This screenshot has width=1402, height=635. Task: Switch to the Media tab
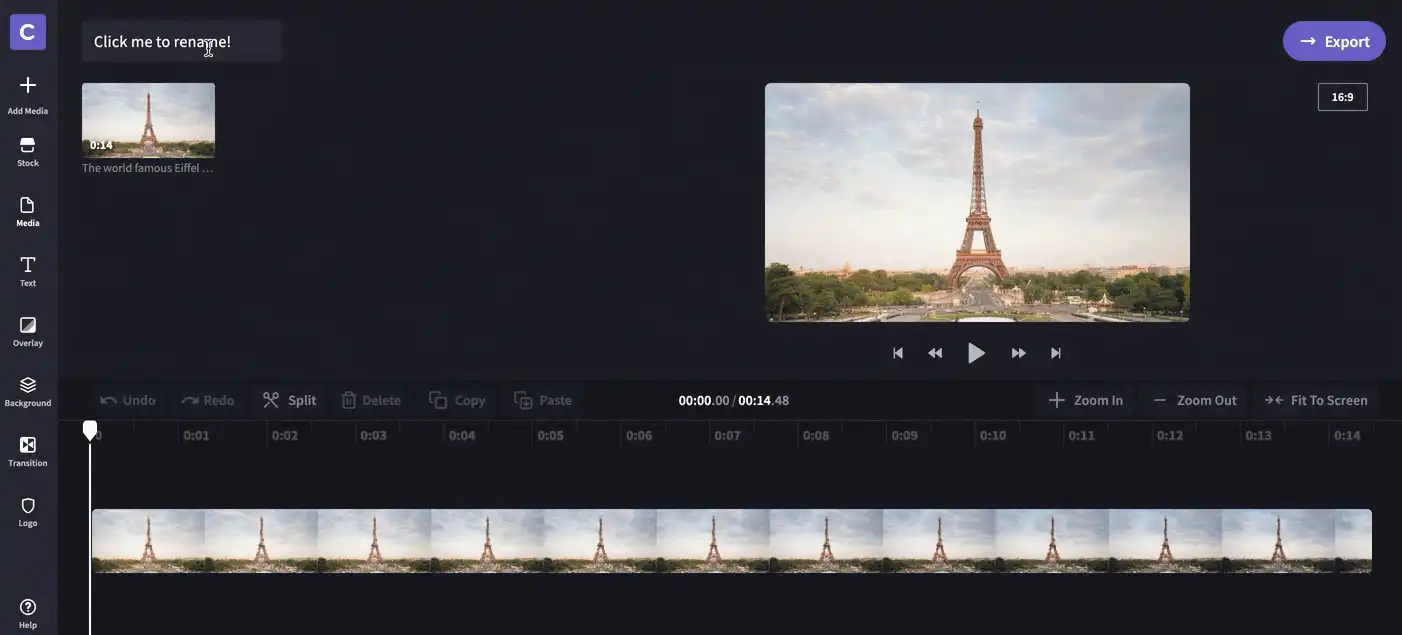tap(28, 211)
